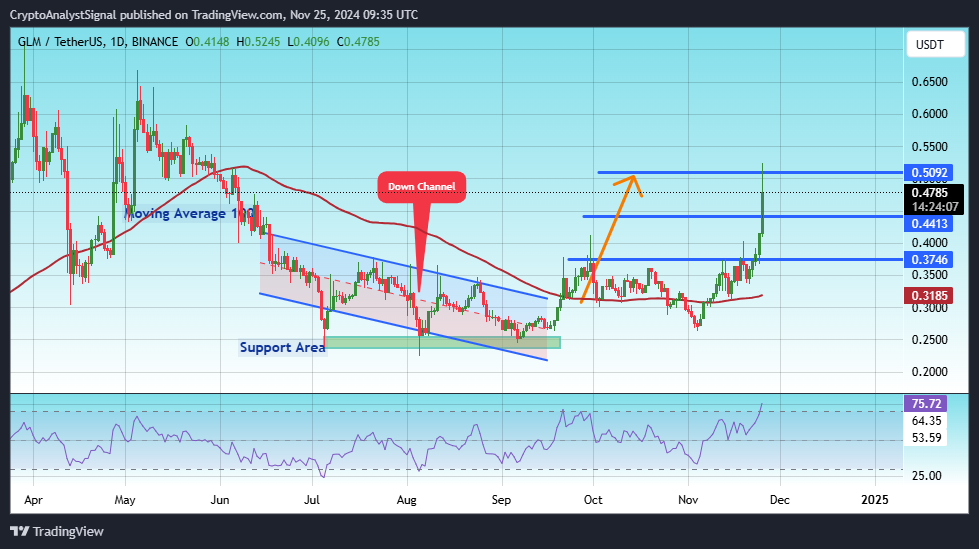Click the 0.4413 blue price label
The image size is (979, 549).
(x=929, y=224)
